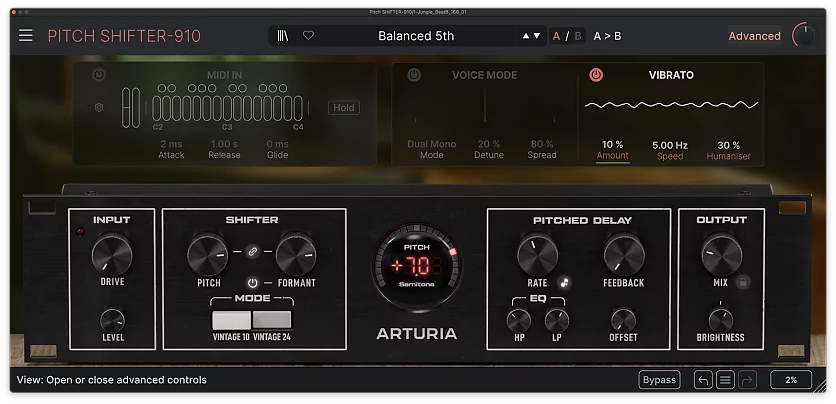Copy settings with the A > B button

[607, 36]
